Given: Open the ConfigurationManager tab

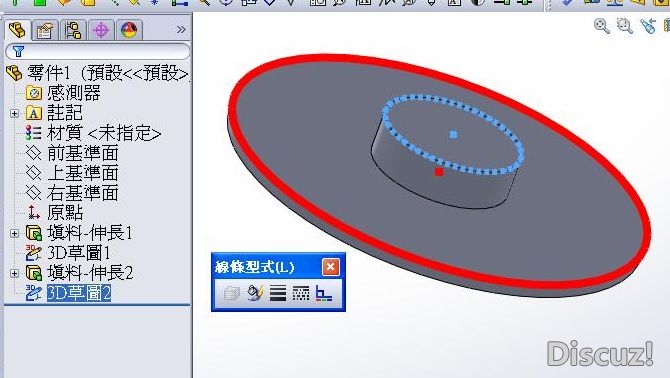Looking at the screenshot, I should tap(73, 30).
